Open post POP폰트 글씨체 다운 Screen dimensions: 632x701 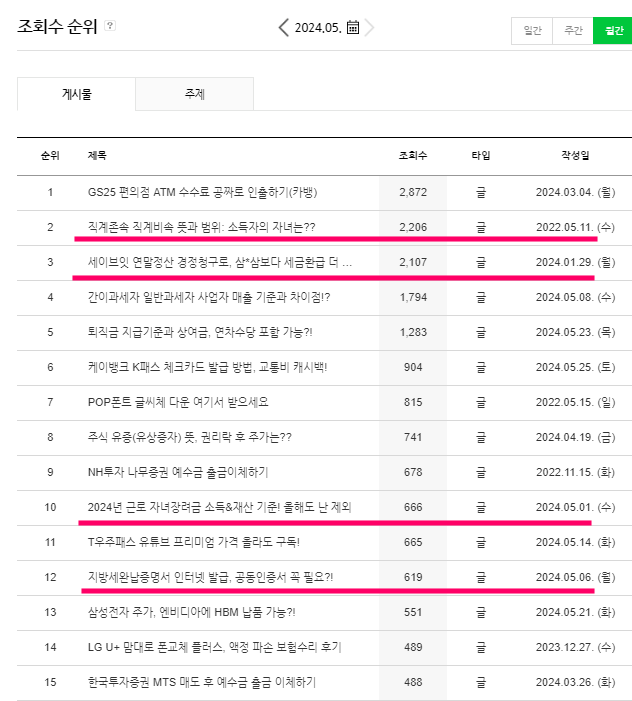pyautogui.click(x=178, y=402)
